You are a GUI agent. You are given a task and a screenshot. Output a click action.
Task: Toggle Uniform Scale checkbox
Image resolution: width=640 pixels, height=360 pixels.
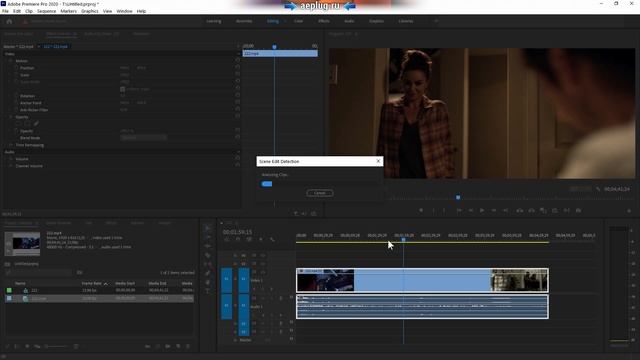click(122, 89)
